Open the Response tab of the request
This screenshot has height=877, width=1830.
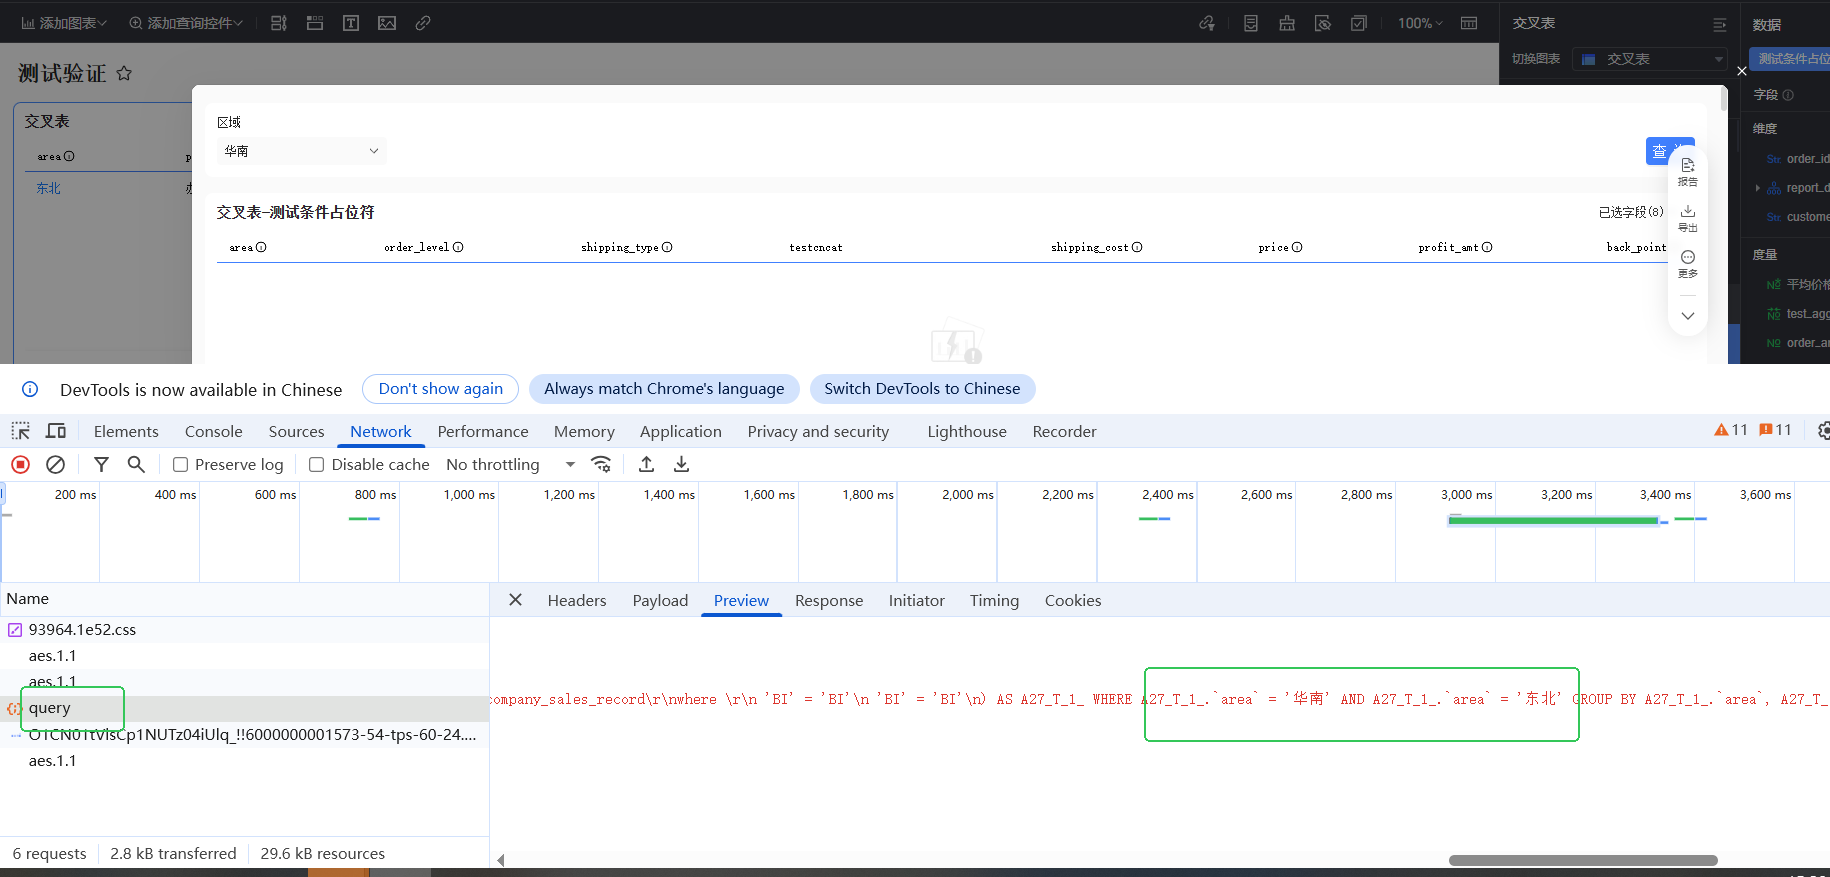click(828, 600)
